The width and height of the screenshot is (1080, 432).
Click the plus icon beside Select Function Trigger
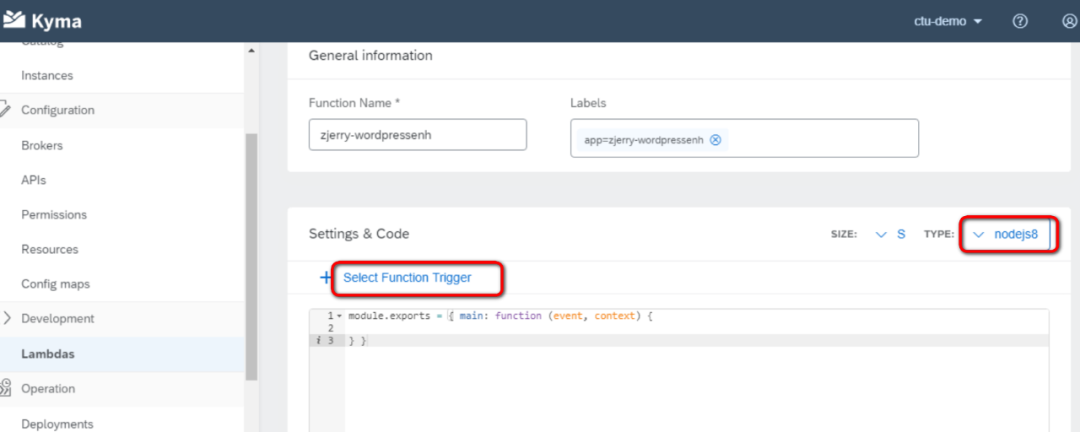point(325,277)
